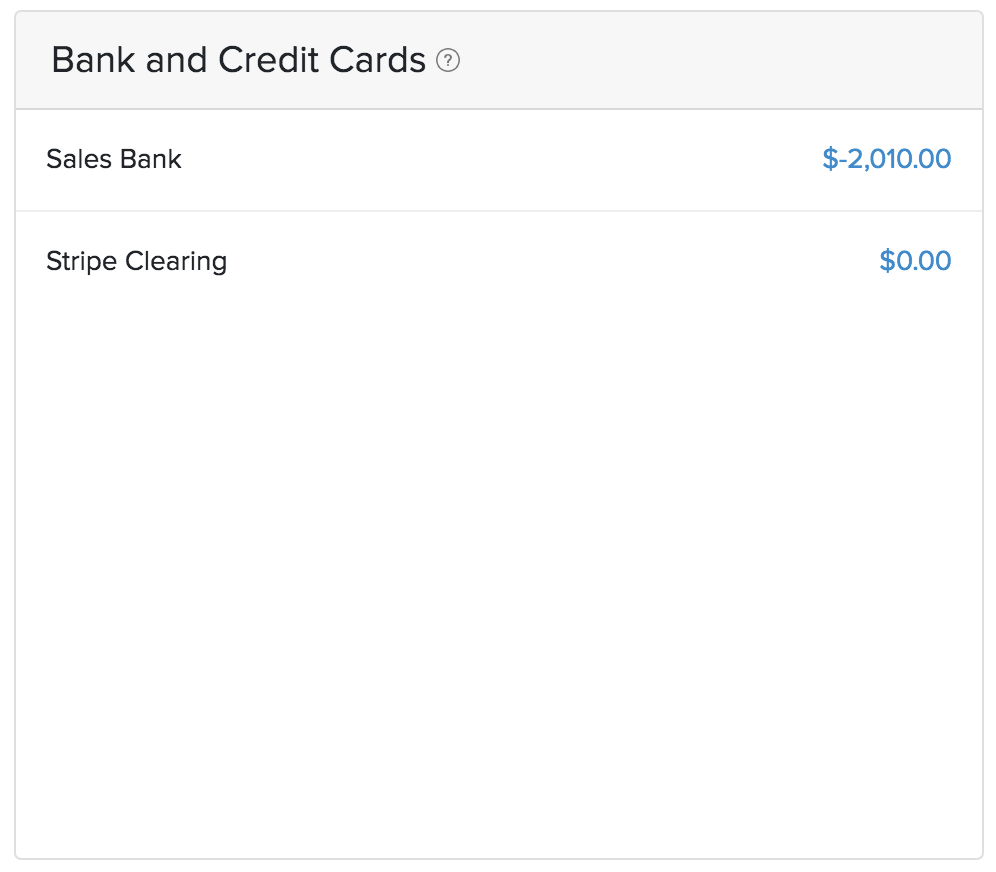Click the blue $0.00 amount
Image resolution: width=996 pixels, height=872 pixels.
click(x=915, y=261)
